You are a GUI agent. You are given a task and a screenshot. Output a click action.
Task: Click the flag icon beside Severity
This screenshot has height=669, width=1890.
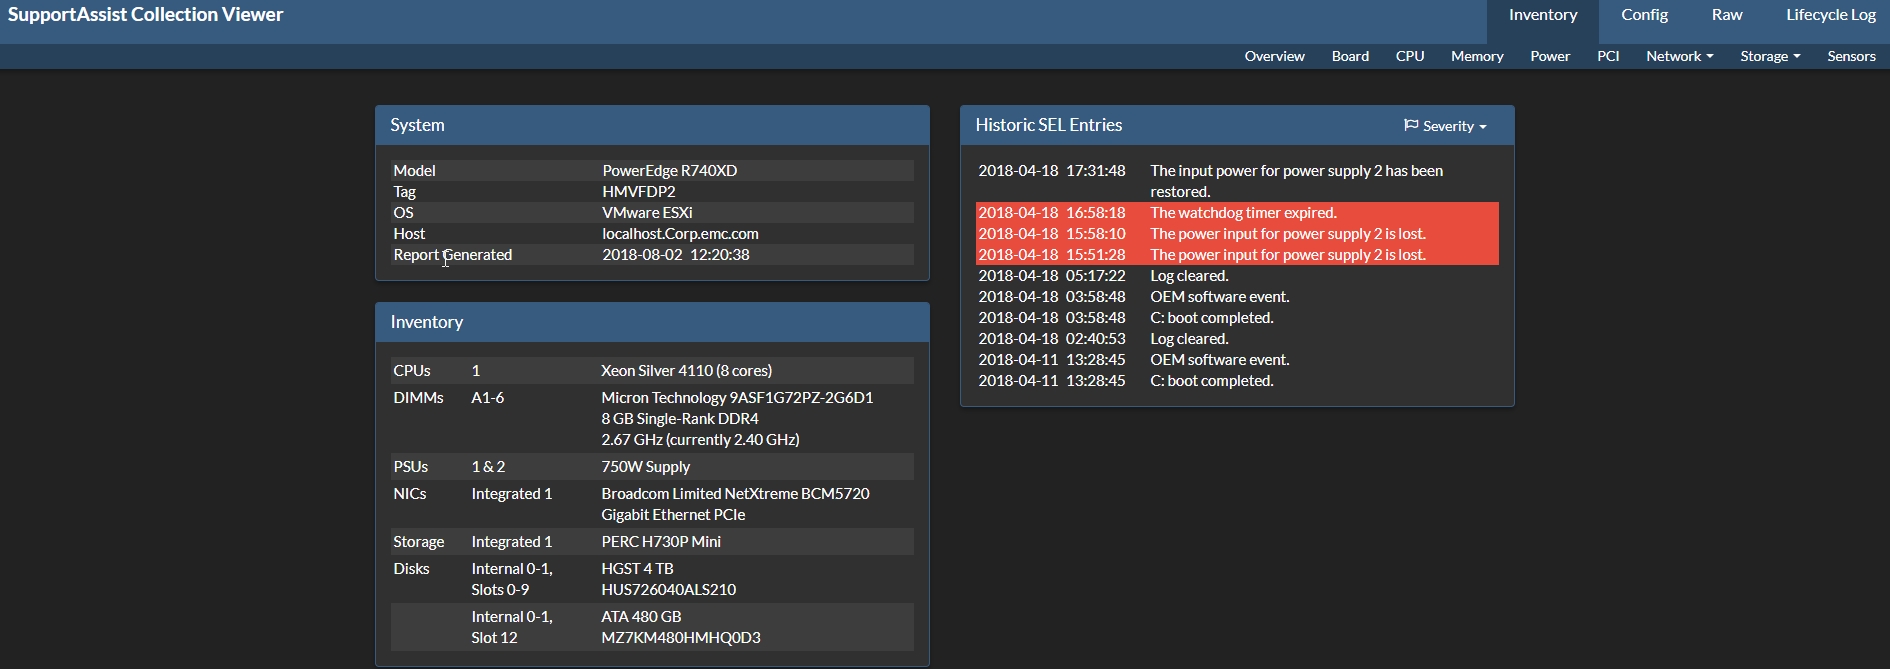tap(1411, 125)
